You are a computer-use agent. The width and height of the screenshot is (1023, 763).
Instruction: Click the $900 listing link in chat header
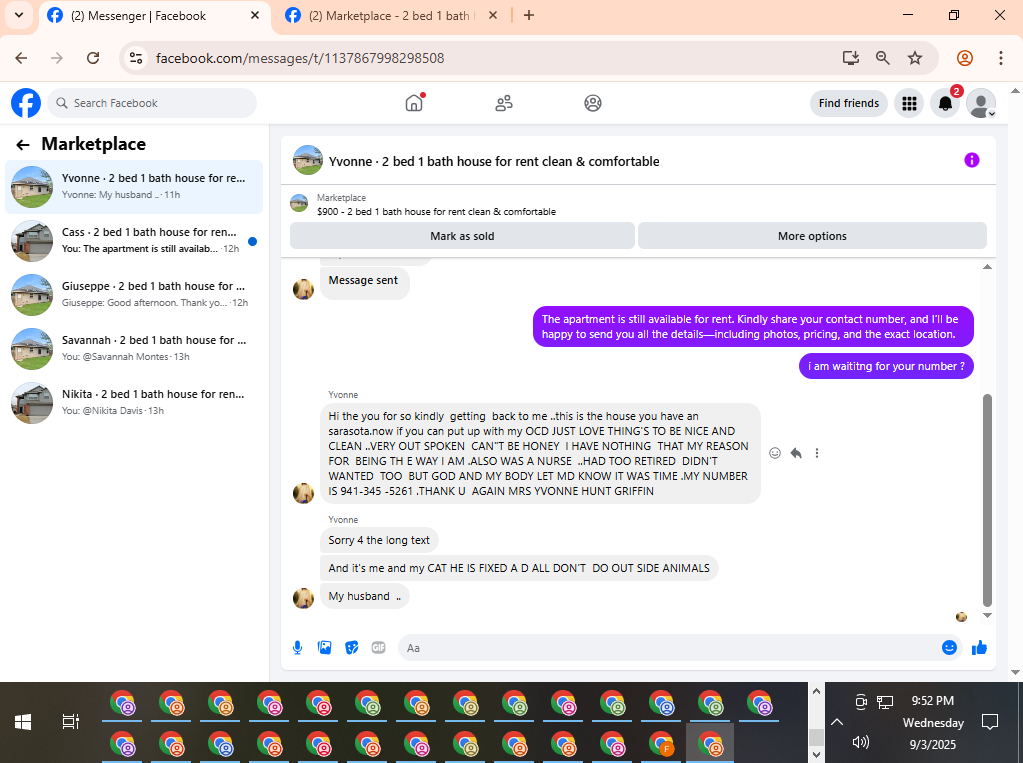point(436,211)
